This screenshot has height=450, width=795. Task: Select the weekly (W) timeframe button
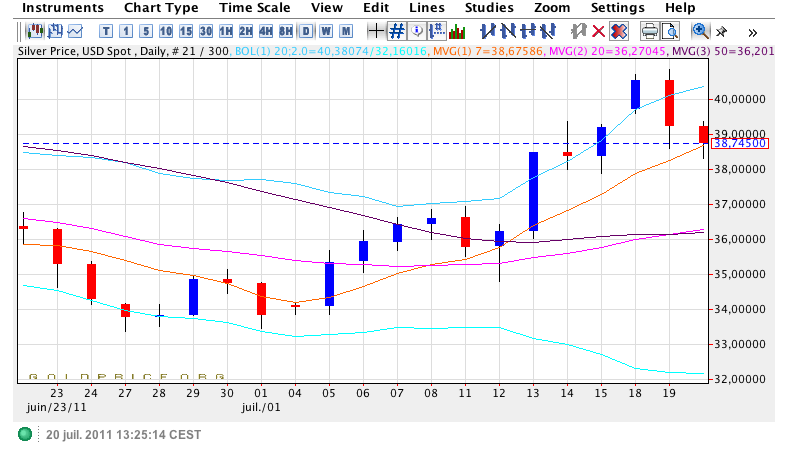pos(325,30)
